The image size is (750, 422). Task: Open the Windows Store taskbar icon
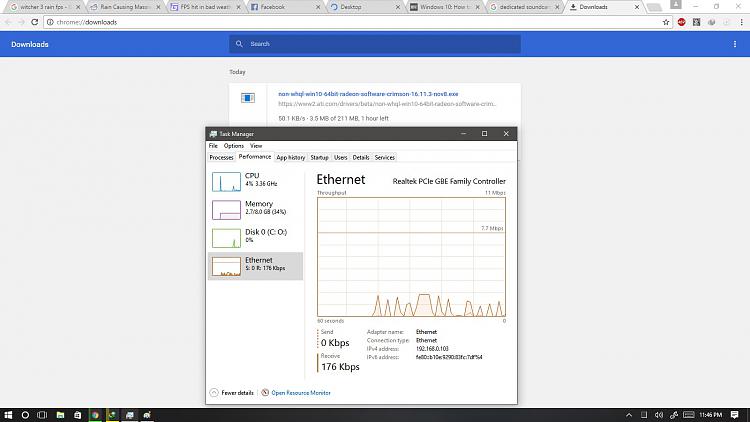click(x=77, y=415)
